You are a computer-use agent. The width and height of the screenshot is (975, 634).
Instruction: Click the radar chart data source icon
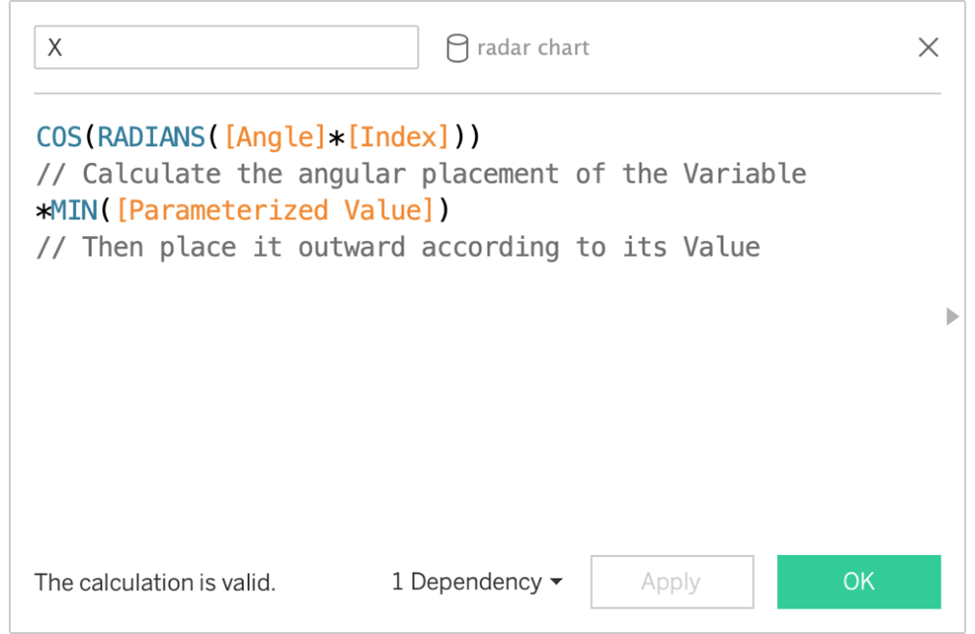pyautogui.click(x=456, y=46)
